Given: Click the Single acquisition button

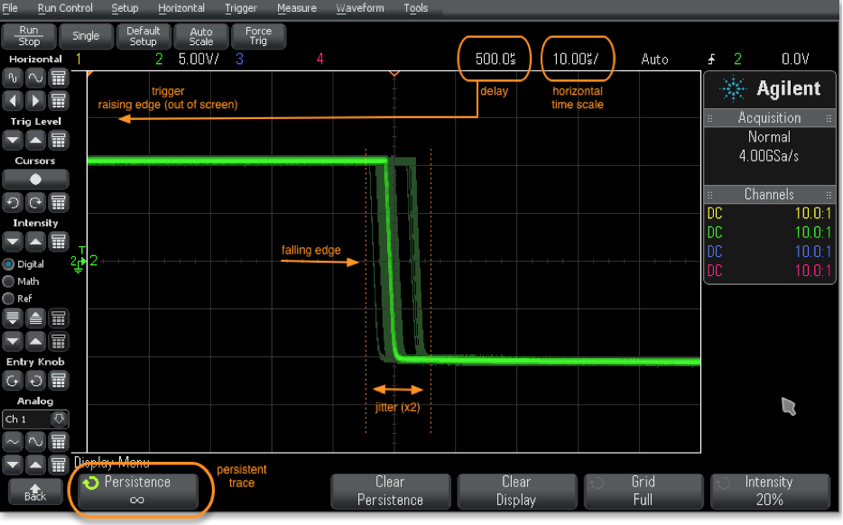Looking at the screenshot, I should tap(86, 36).
